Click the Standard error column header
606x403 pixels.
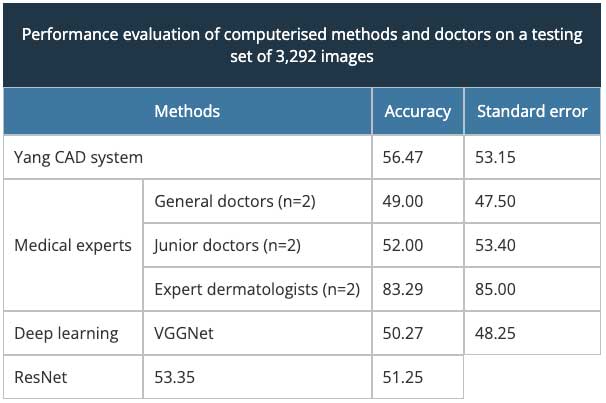click(532, 111)
